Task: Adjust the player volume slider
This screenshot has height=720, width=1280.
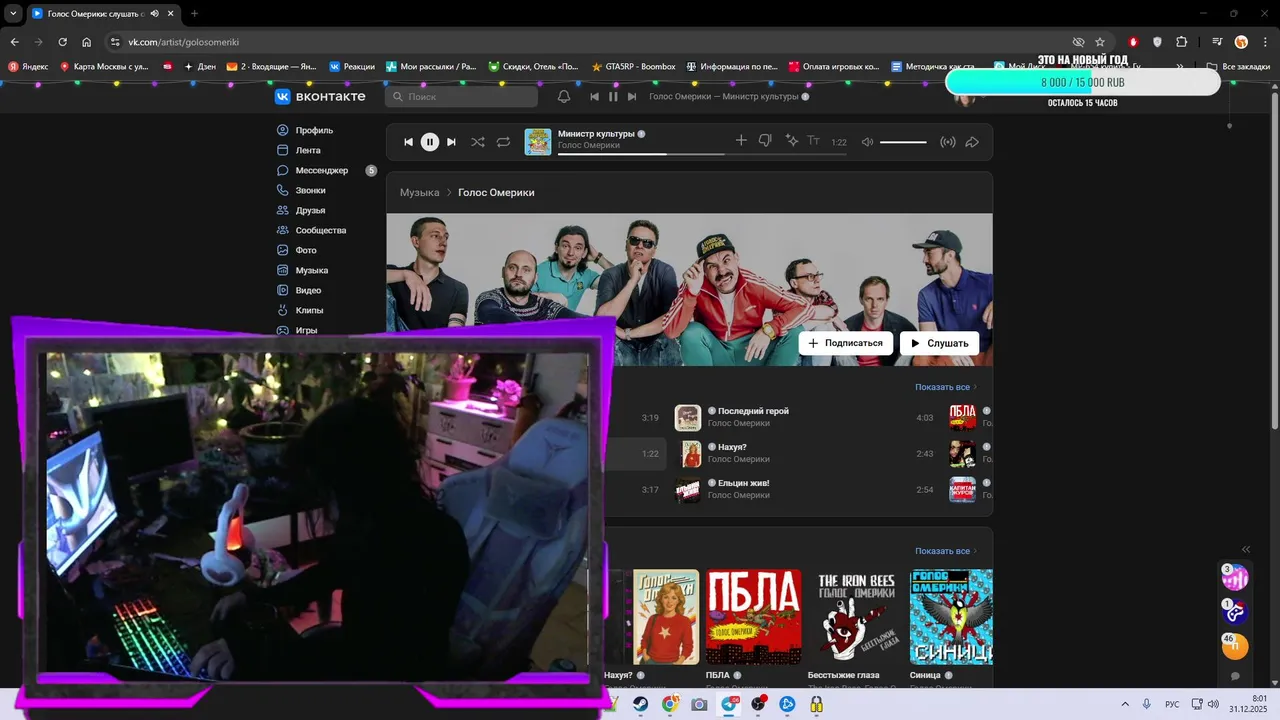Action: coord(903,142)
